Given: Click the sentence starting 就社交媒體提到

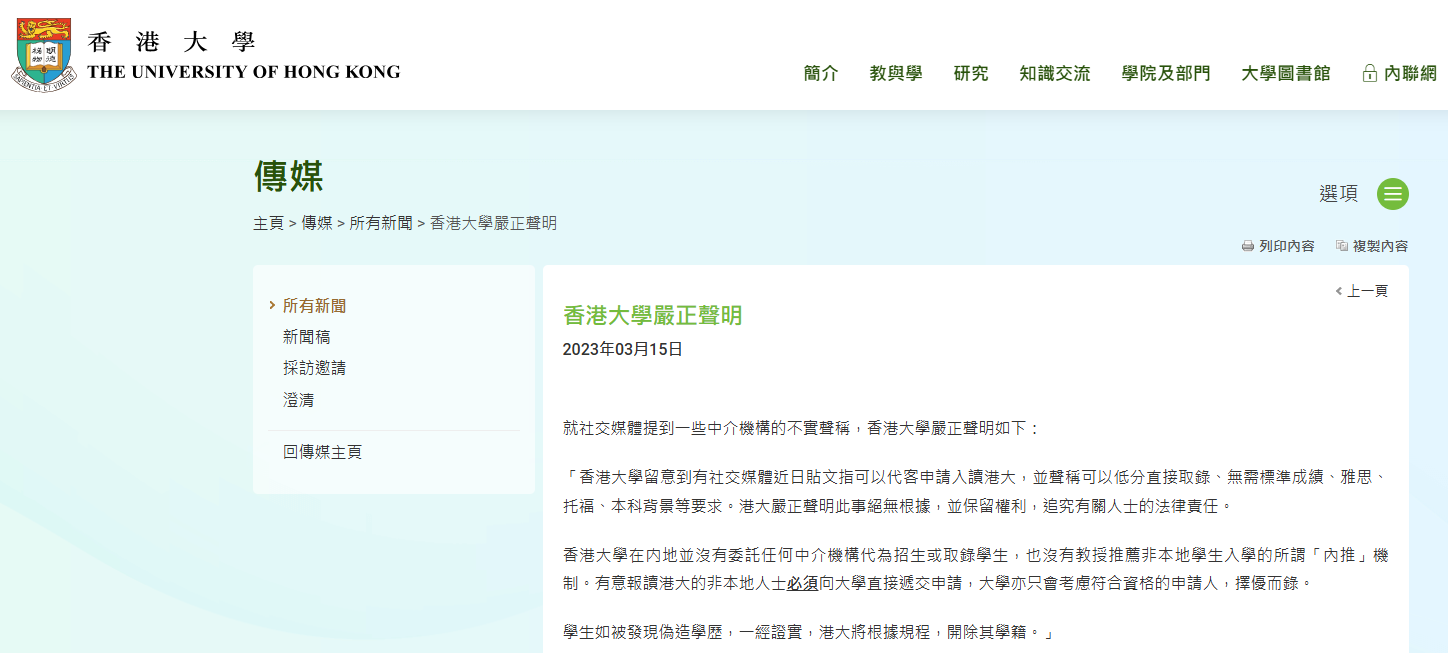Looking at the screenshot, I should pos(802,428).
